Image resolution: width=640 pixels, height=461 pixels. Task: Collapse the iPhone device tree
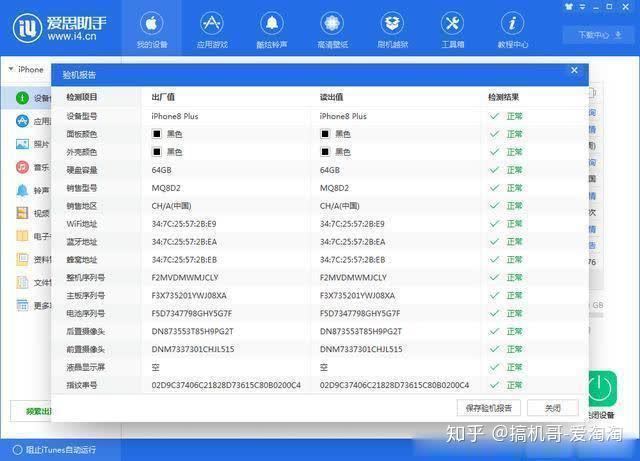pos(11,70)
